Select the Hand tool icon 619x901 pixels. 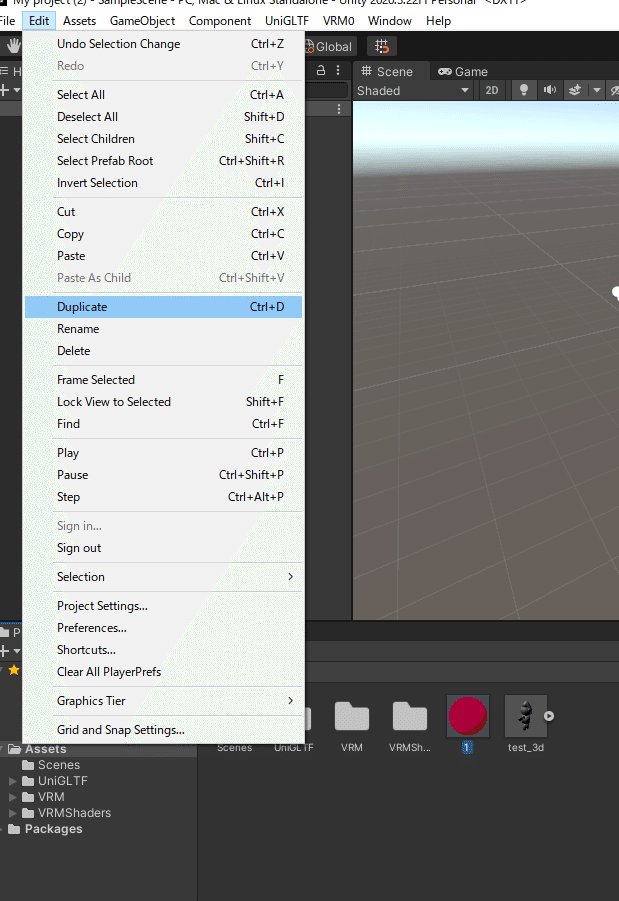click(13, 46)
